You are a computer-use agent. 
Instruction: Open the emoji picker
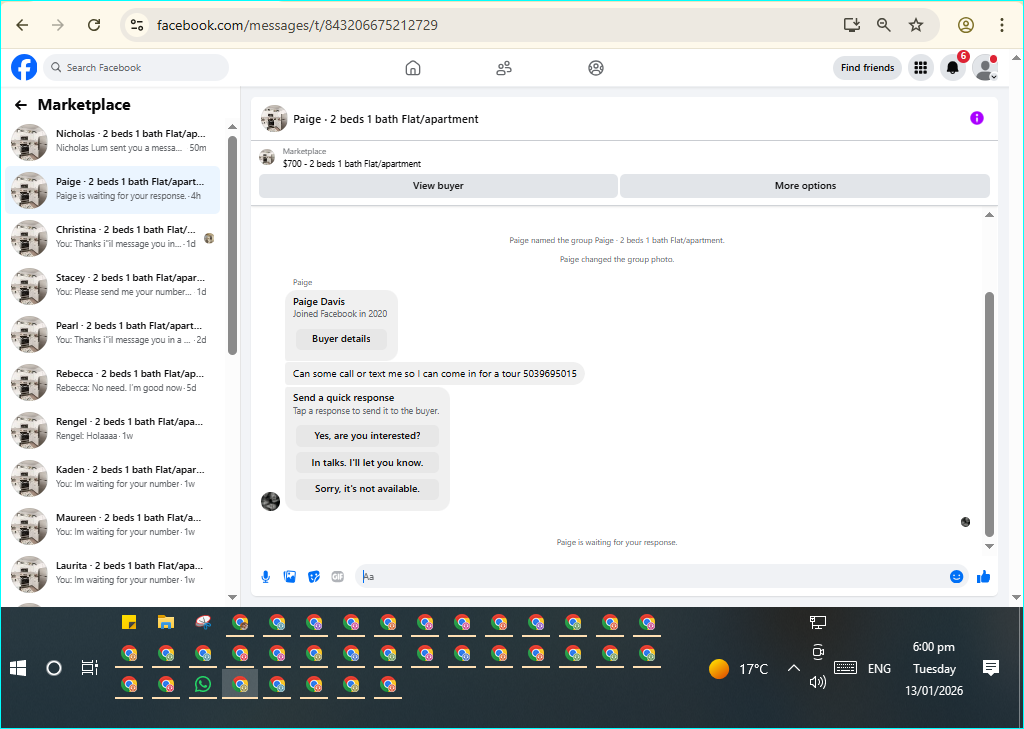(957, 577)
